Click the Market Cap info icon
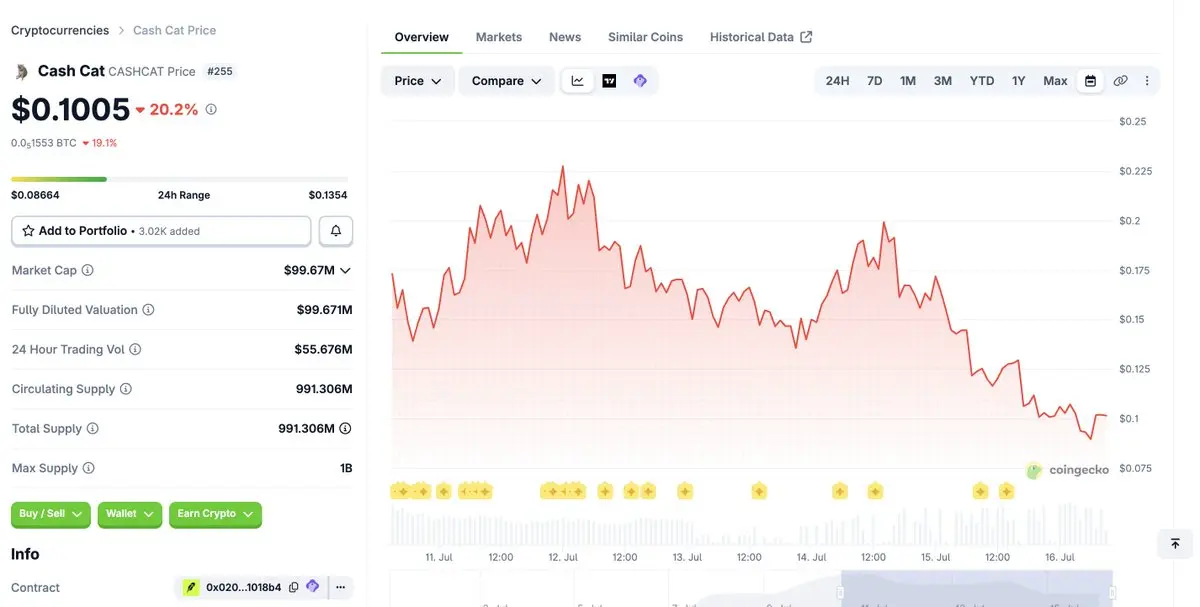The image size is (1200, 607). click(88, 270)
